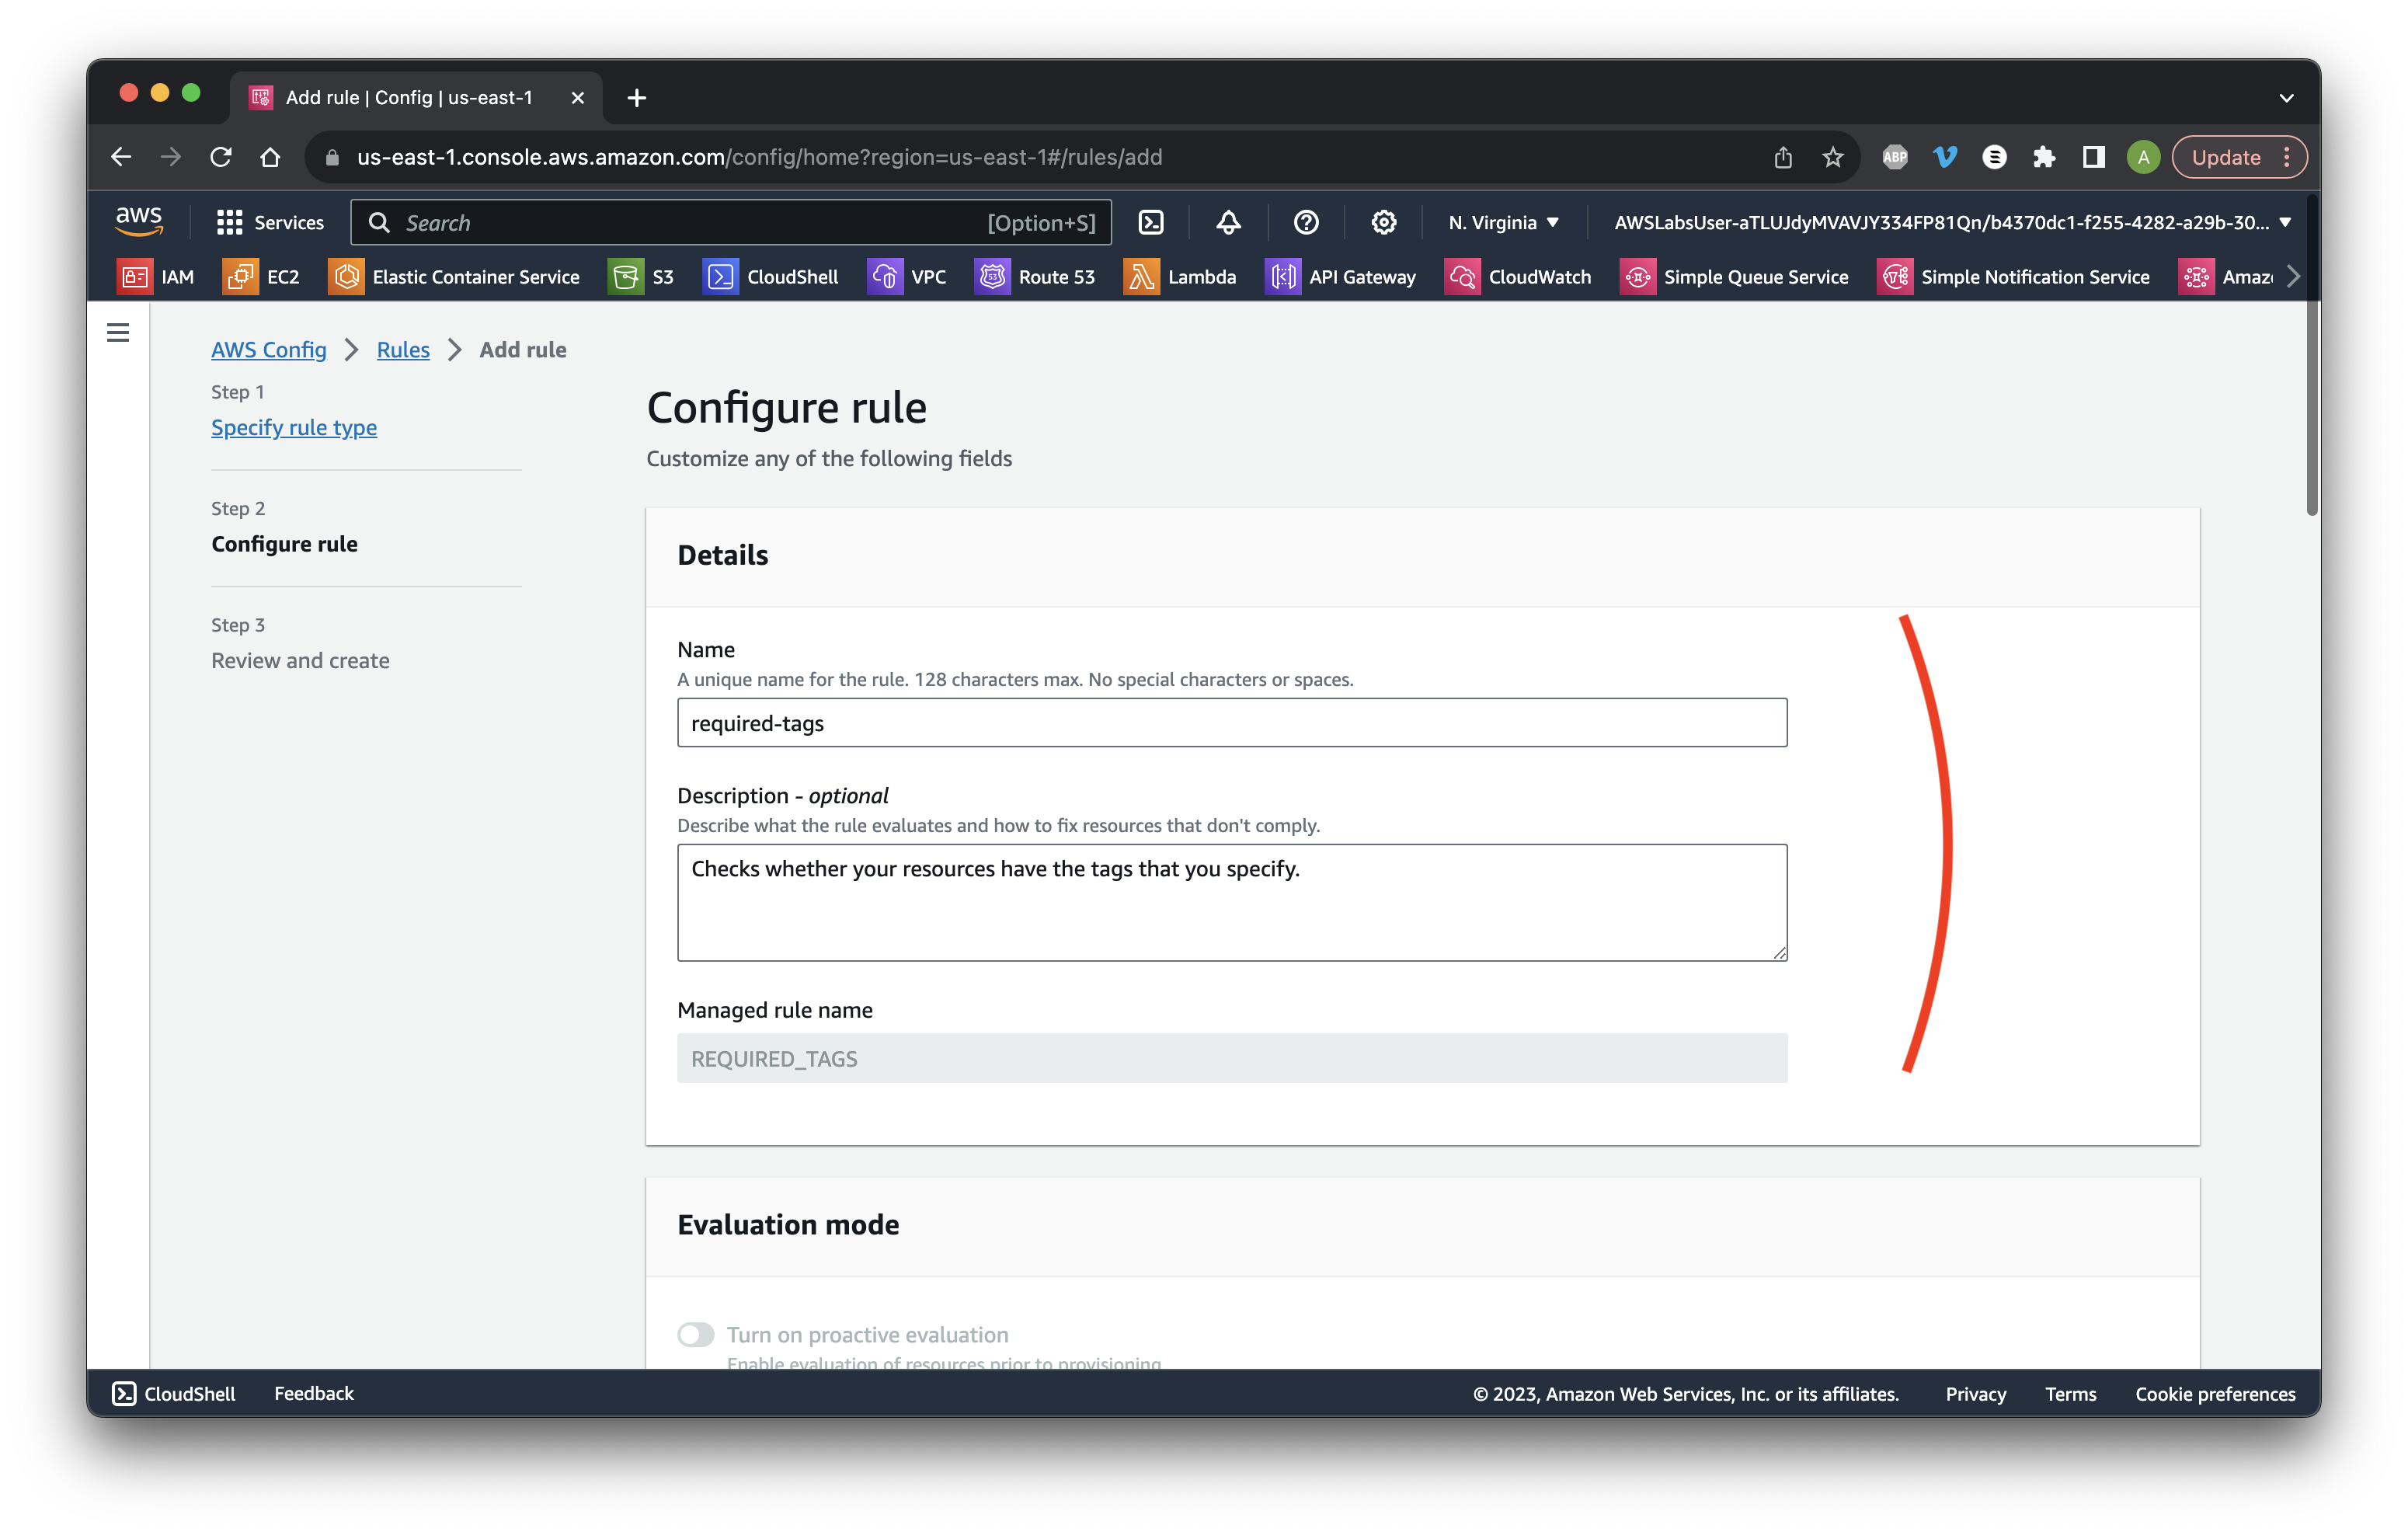Viewport: 2408px width, 1532px height.
Task: Show more favorites with the right chevron
Action: (2294, 277)
